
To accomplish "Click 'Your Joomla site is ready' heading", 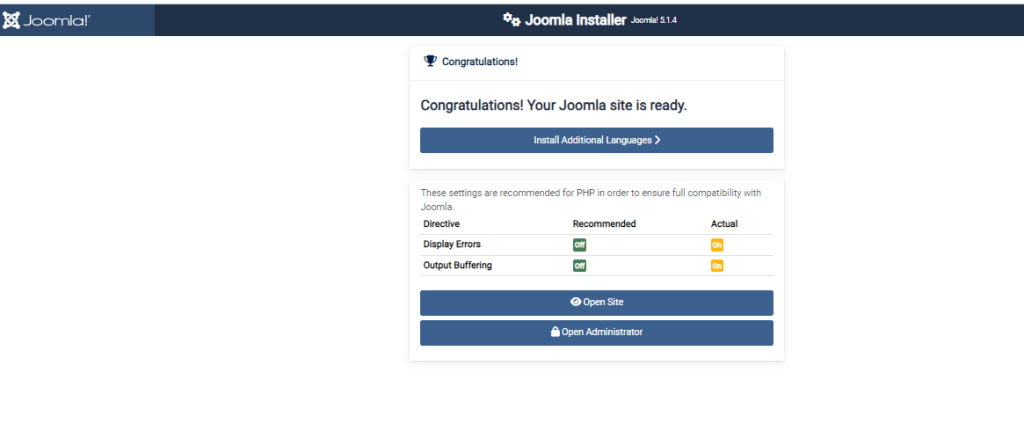I will pyautogui.click(x=554, y=105).
